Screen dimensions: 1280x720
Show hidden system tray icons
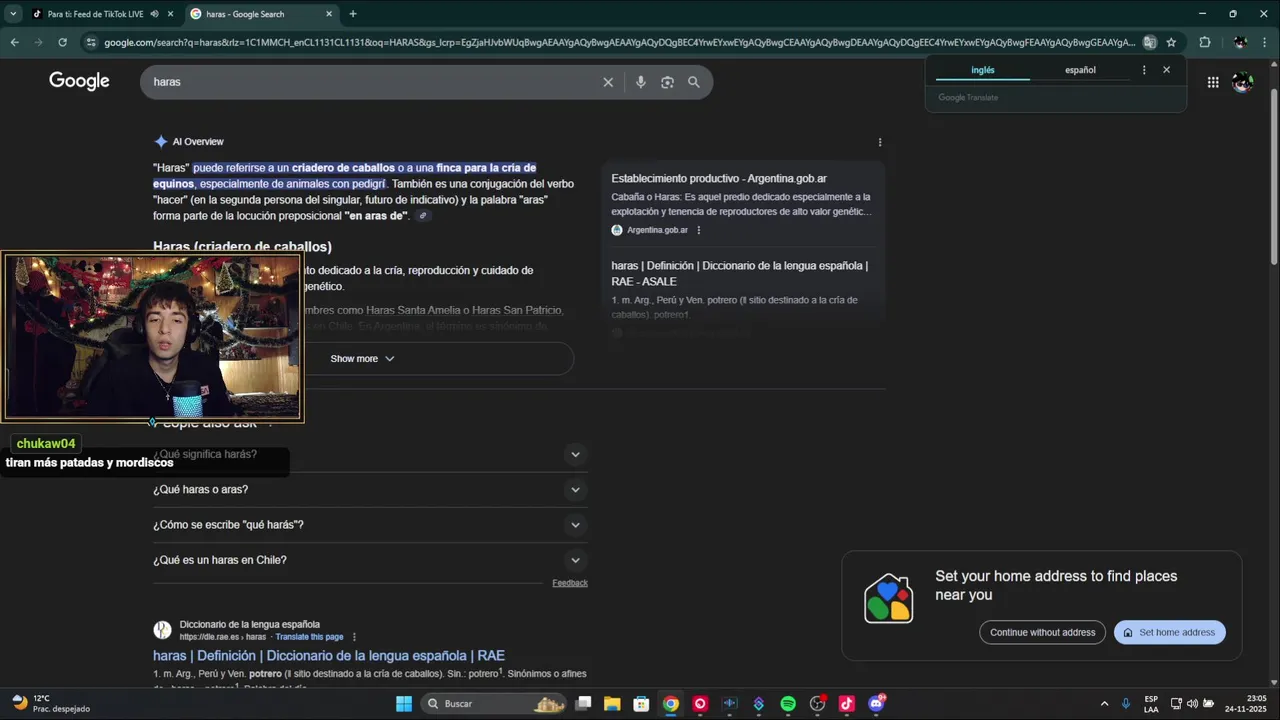tap(1104, 704)
